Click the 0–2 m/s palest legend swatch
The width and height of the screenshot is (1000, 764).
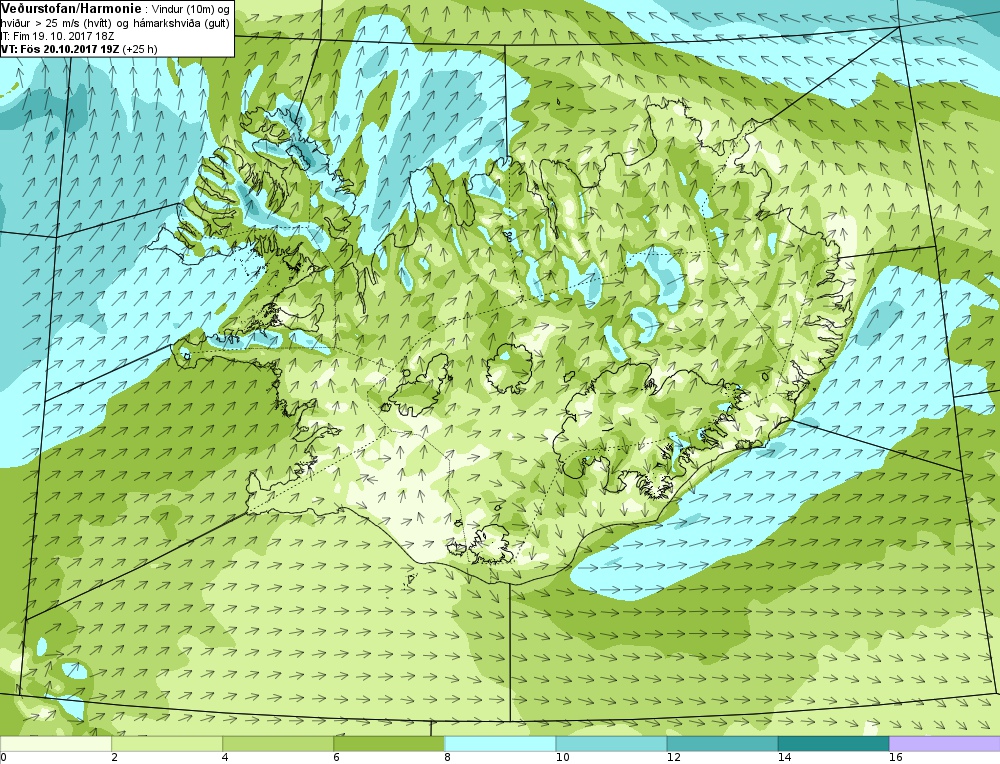click(55, 744)
